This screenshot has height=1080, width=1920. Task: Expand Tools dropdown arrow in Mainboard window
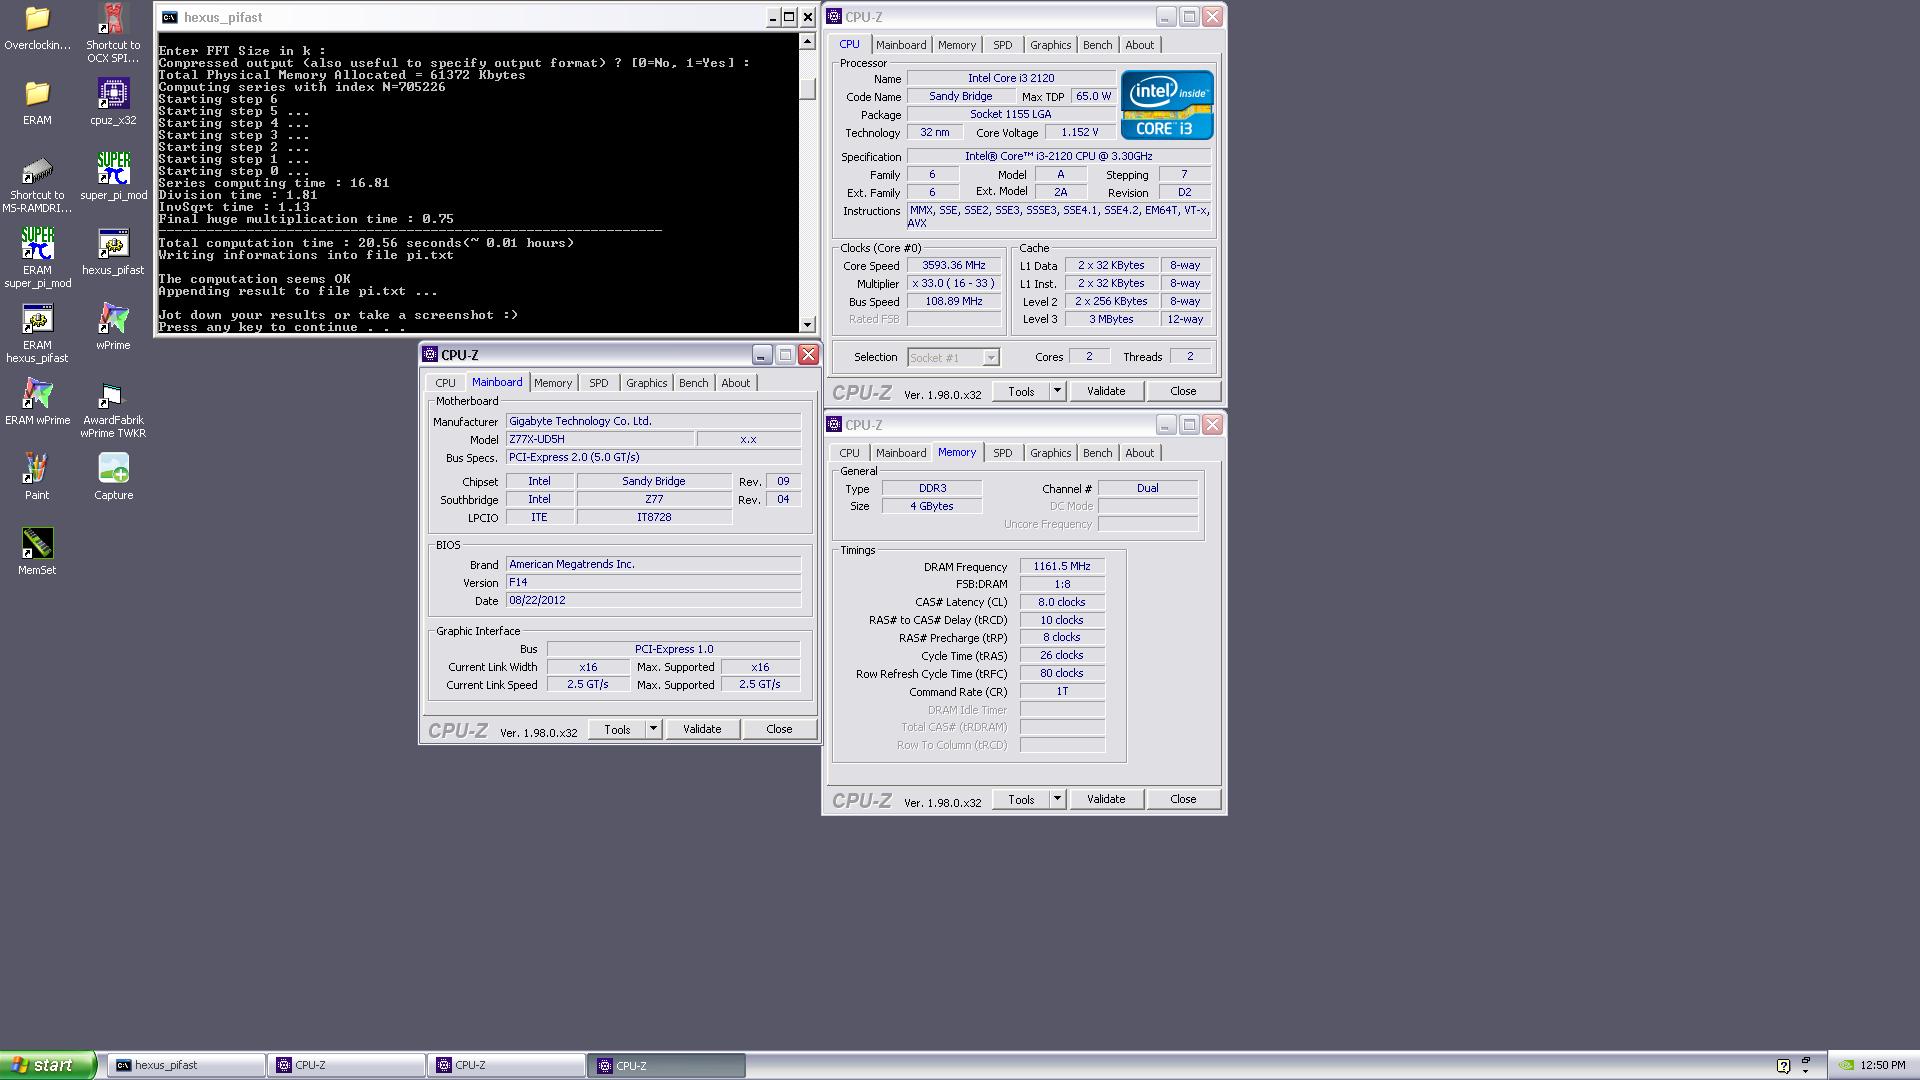point(653,729)
